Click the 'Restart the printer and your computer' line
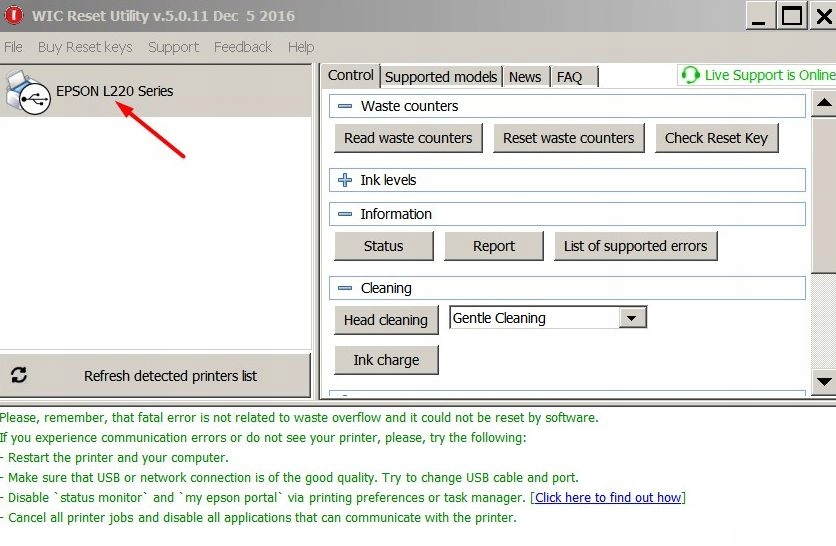Screen dimensions: 836x546 click(x=115, y=457)
